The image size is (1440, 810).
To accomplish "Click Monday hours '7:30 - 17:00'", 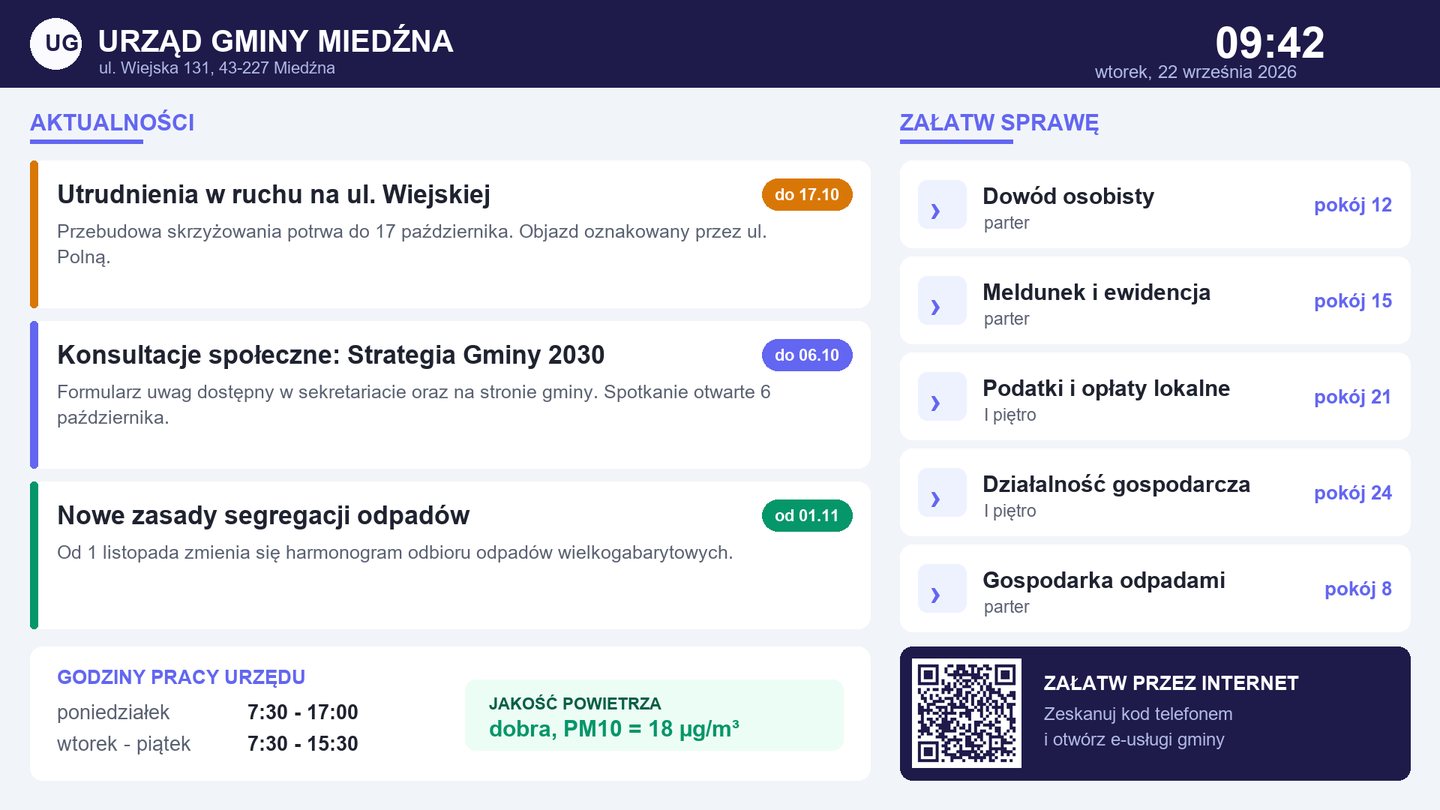I will pyautogui.click(x=302, y=713).
